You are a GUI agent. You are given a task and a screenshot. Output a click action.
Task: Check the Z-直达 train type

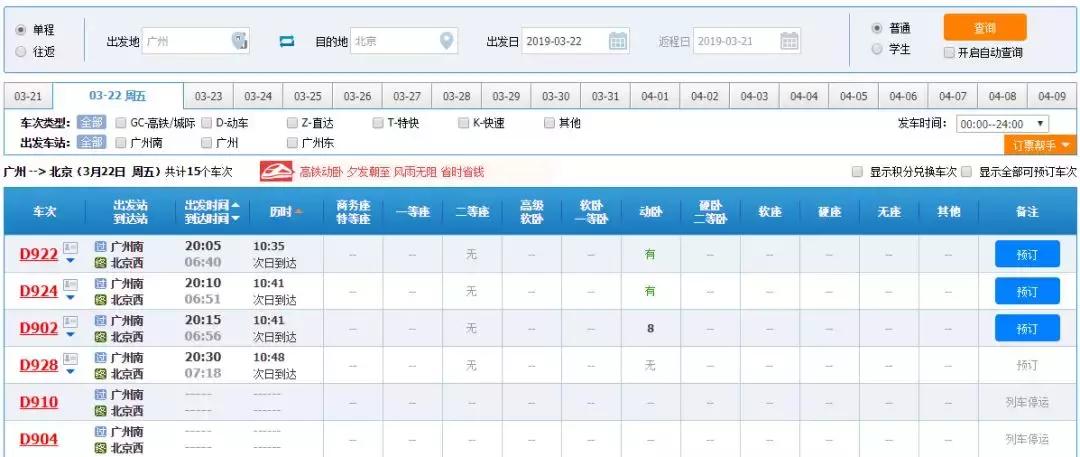coord(292,123)
